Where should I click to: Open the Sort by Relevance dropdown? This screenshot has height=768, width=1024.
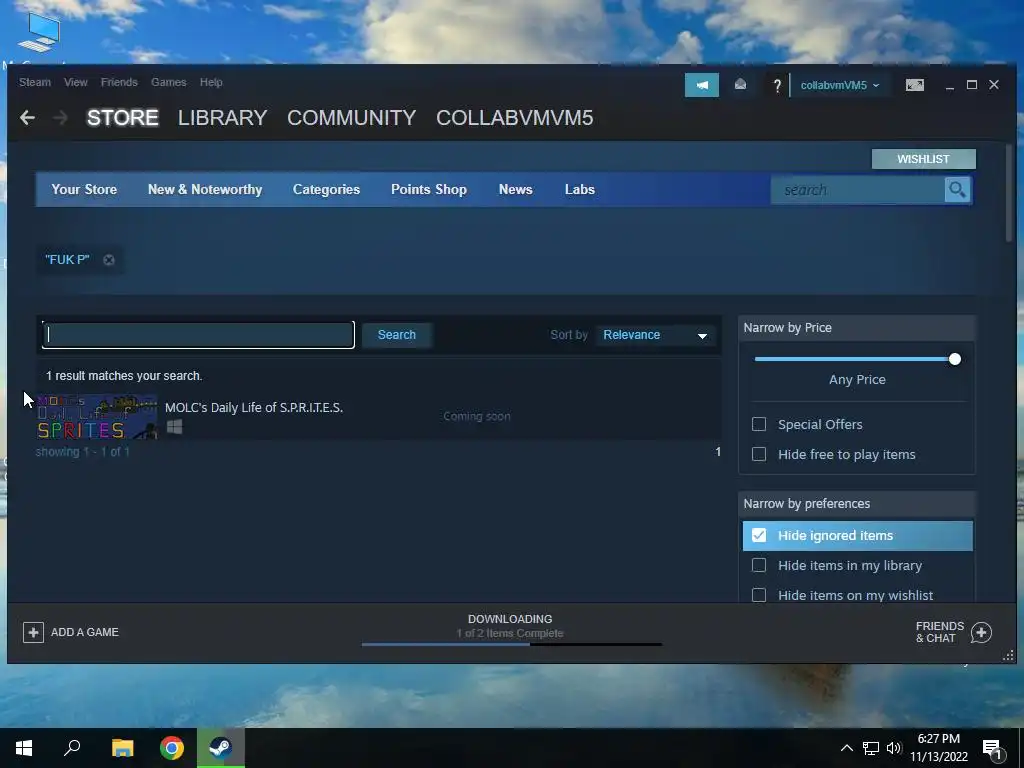[656, 335]
